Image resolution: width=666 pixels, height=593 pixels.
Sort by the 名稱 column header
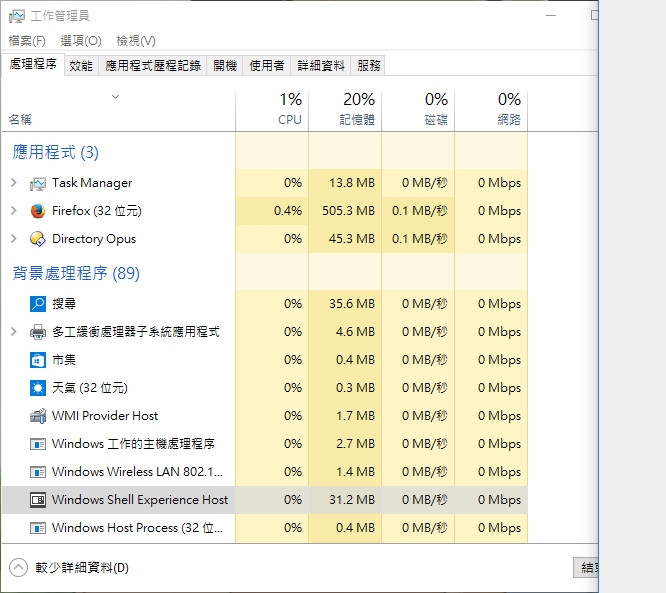(x=118, y=110)
